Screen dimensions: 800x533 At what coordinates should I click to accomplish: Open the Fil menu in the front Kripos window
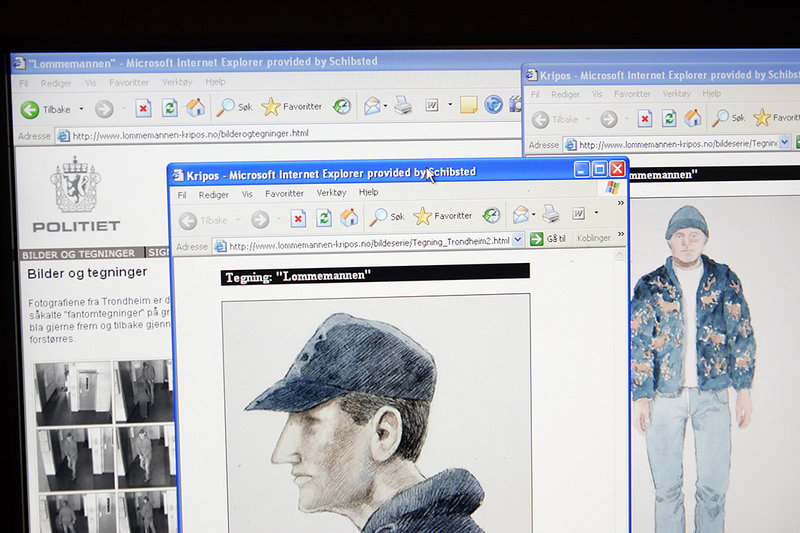point(182,195)
